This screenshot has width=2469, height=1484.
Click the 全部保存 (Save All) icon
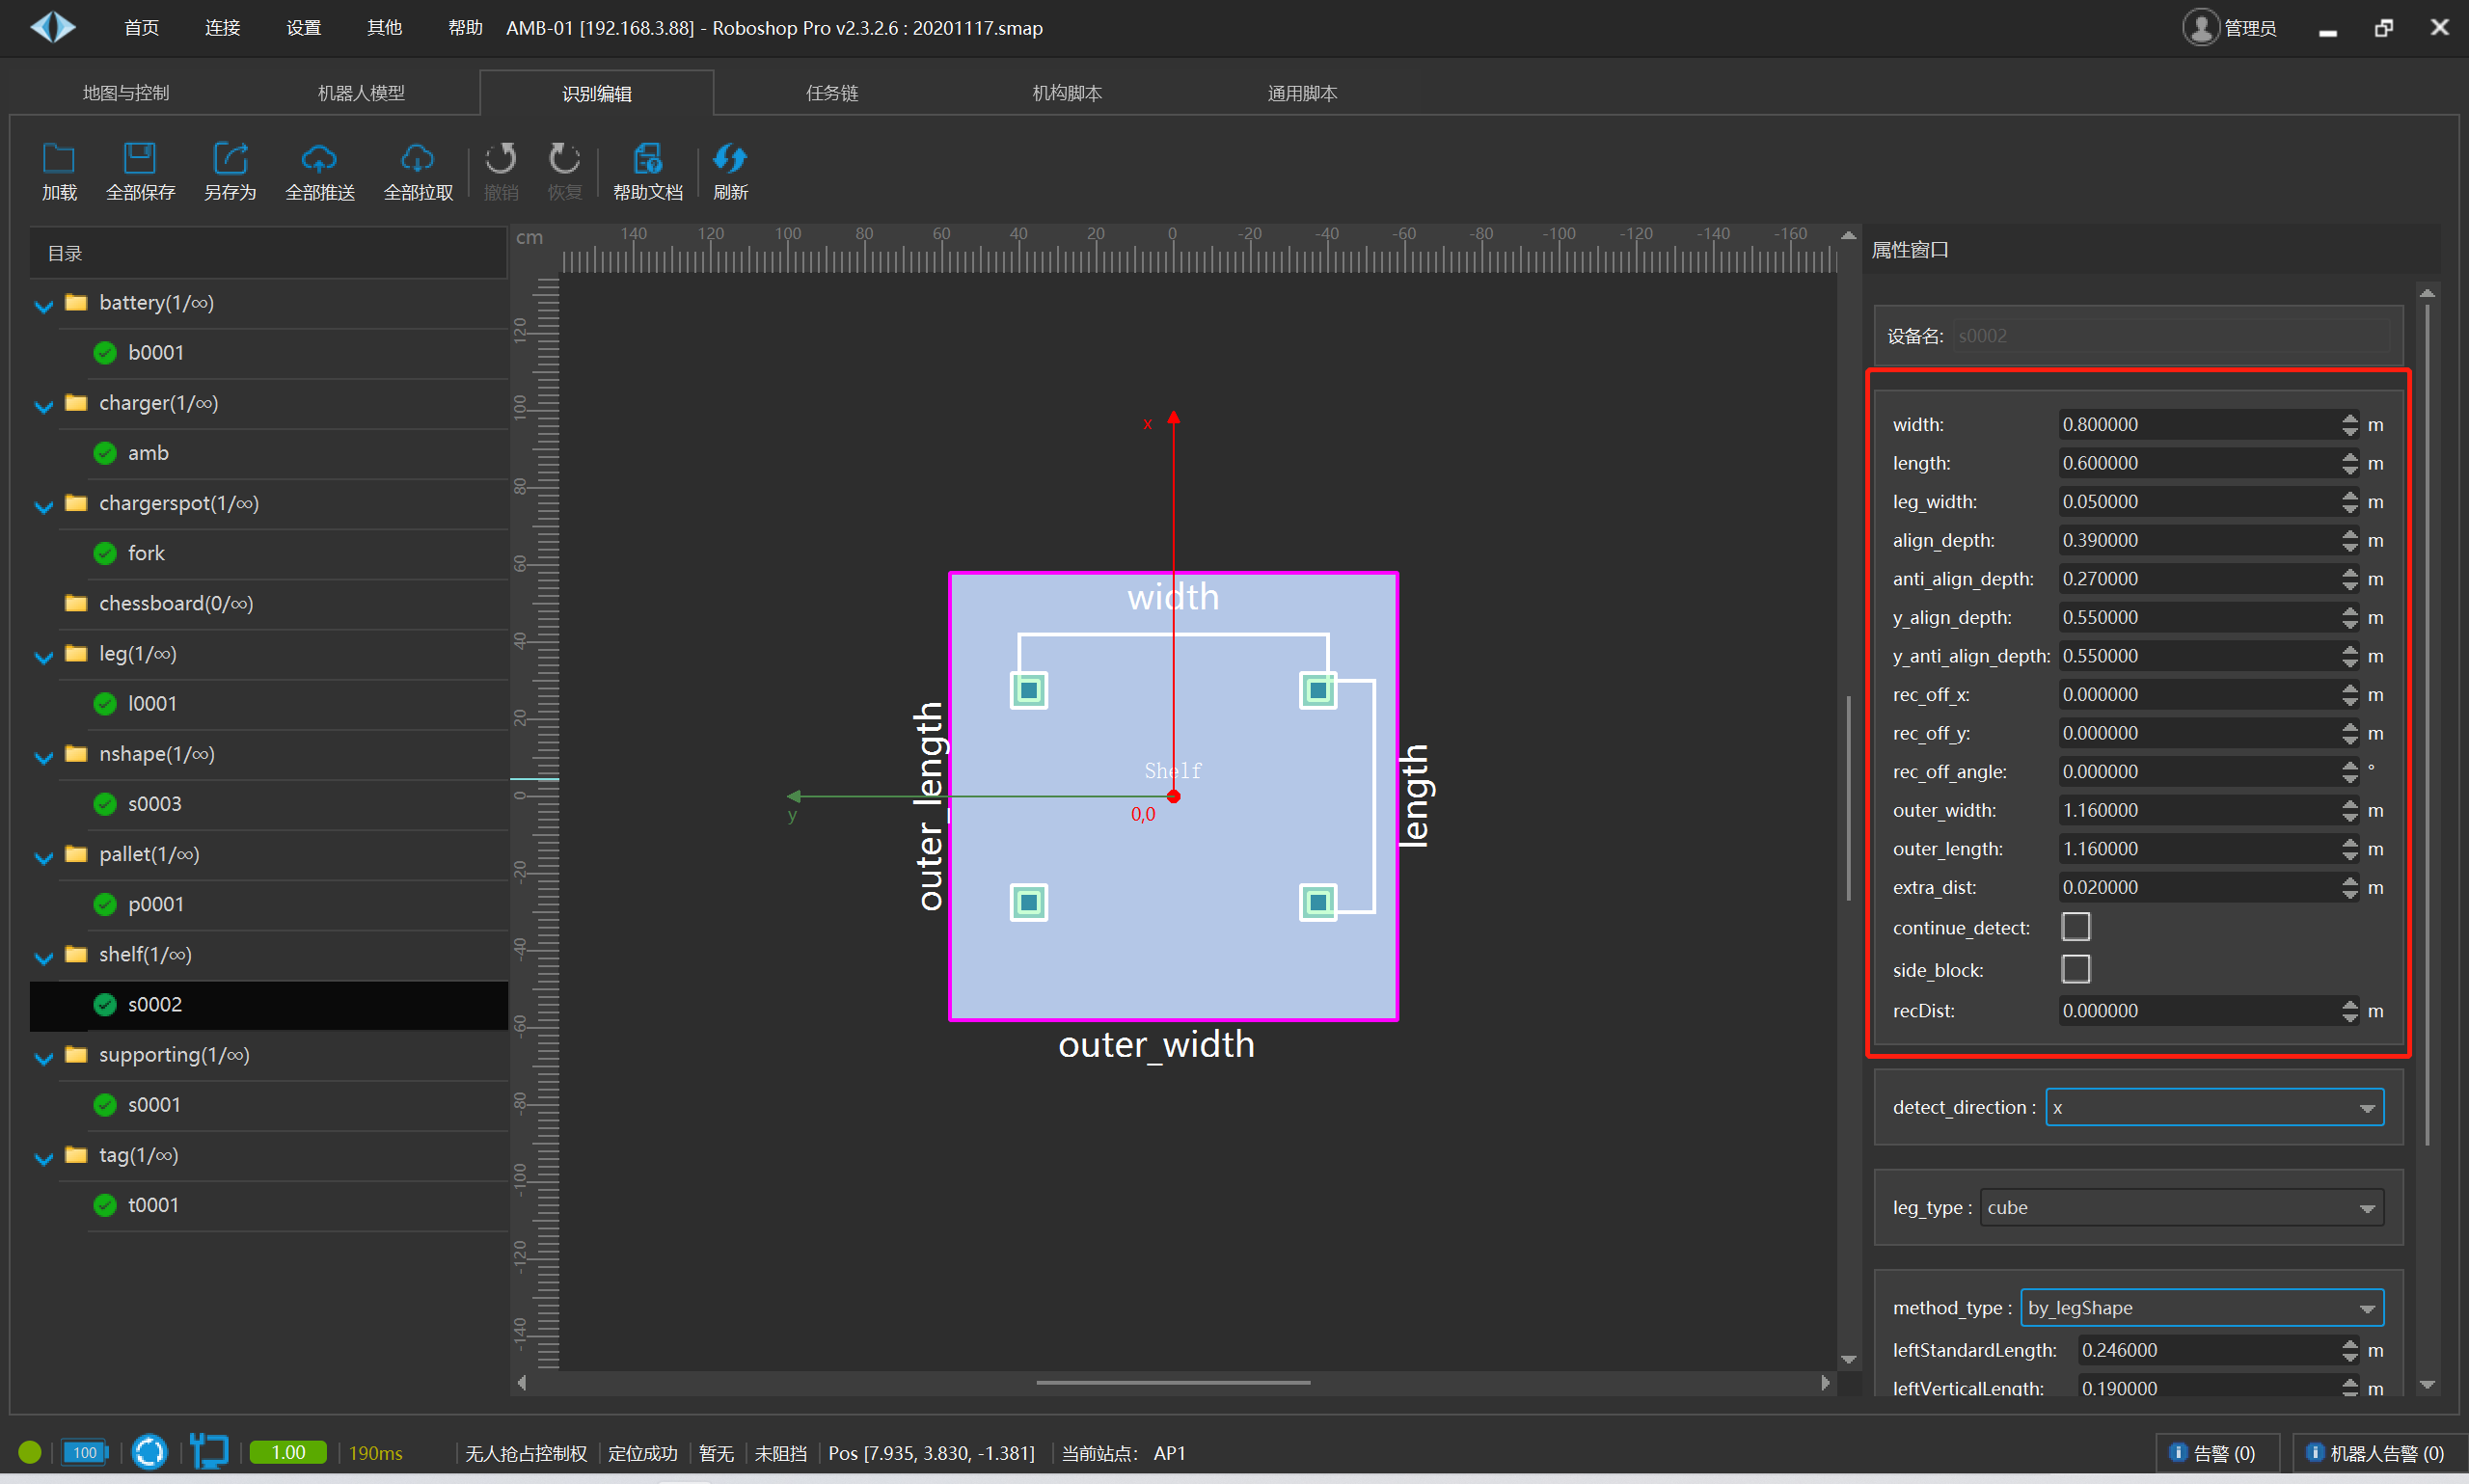click(x=139, y=159)
